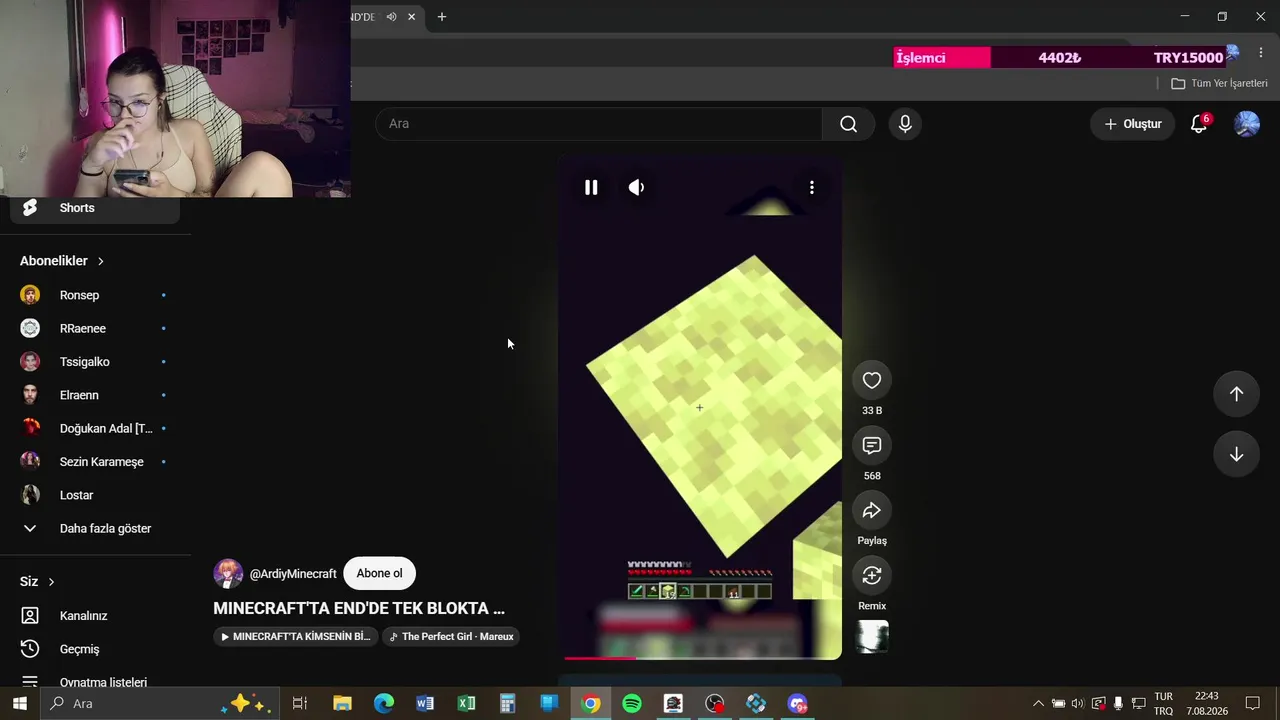Viewport: 1280px width, 720px height.
Task: Open Doğukan Adal channel subscription
Action: click(95, 428)
